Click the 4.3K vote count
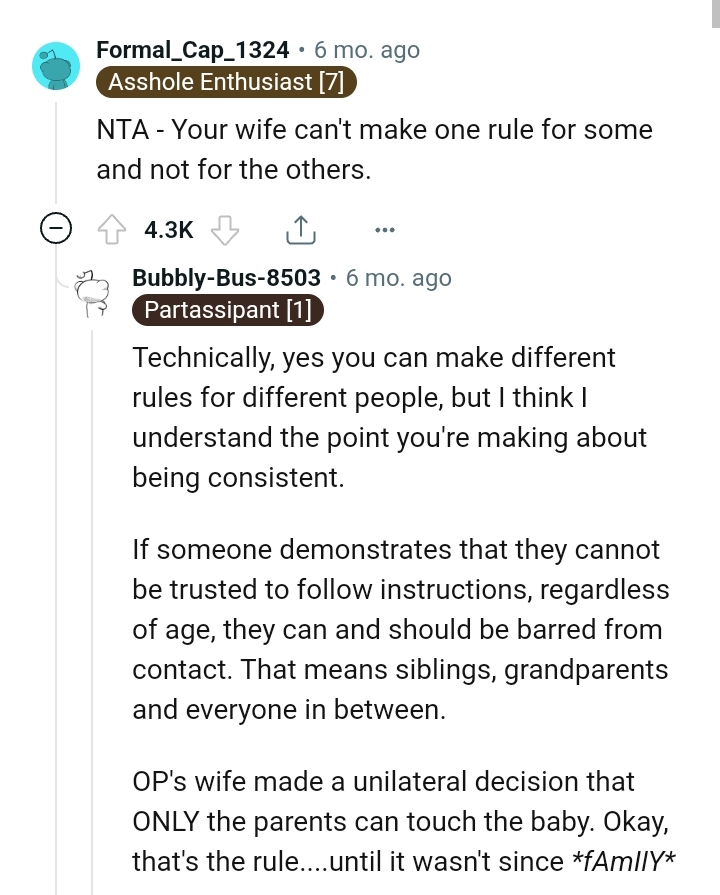 coord(167,229)
